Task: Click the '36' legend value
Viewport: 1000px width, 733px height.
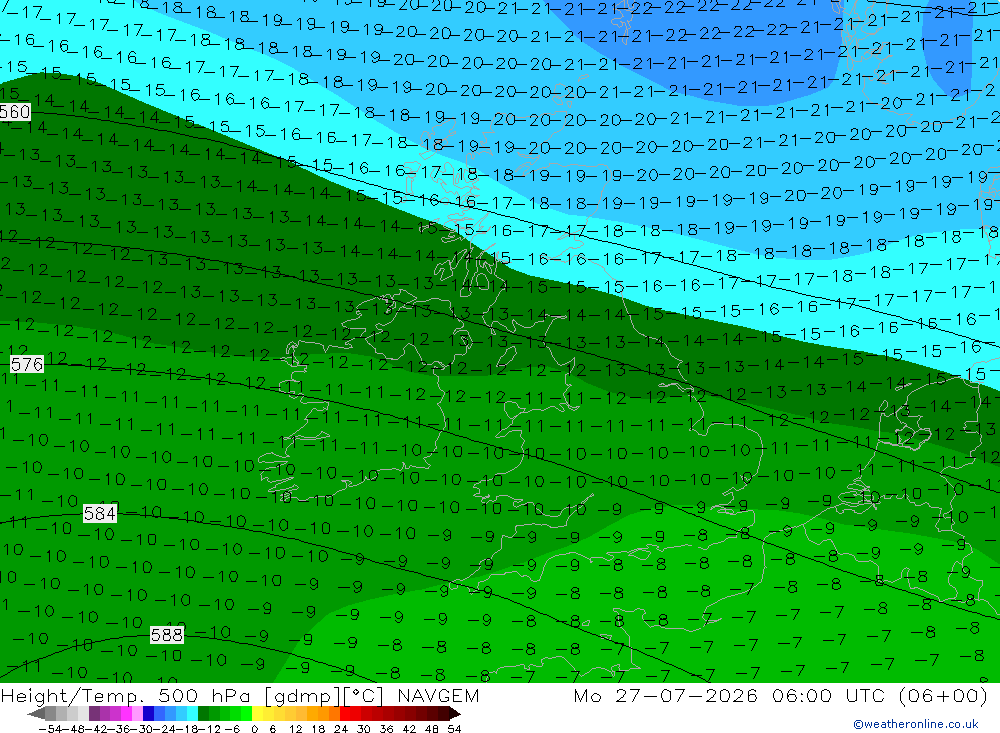Action: [386, 729]
